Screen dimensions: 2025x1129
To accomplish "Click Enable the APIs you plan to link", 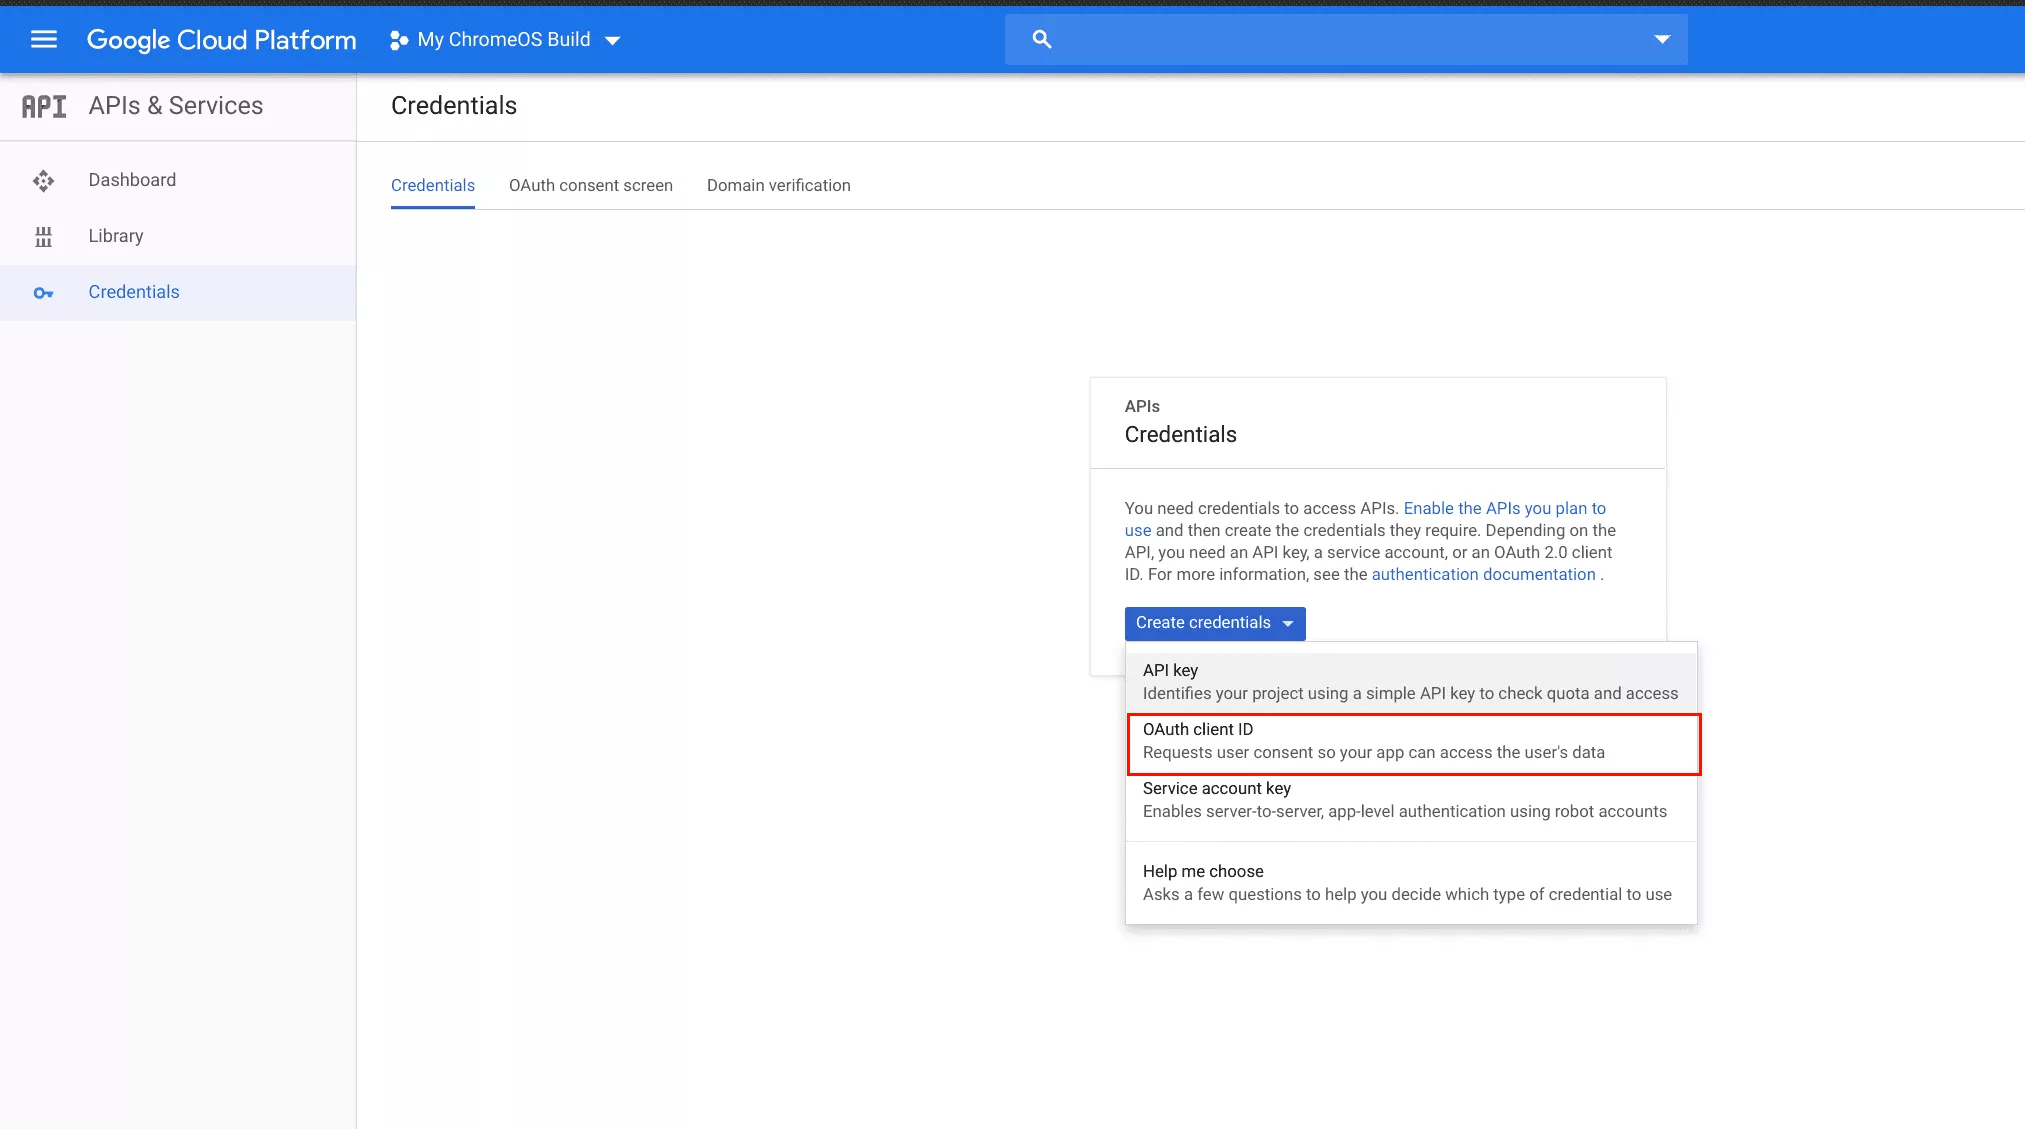I will click(1503, 509).
